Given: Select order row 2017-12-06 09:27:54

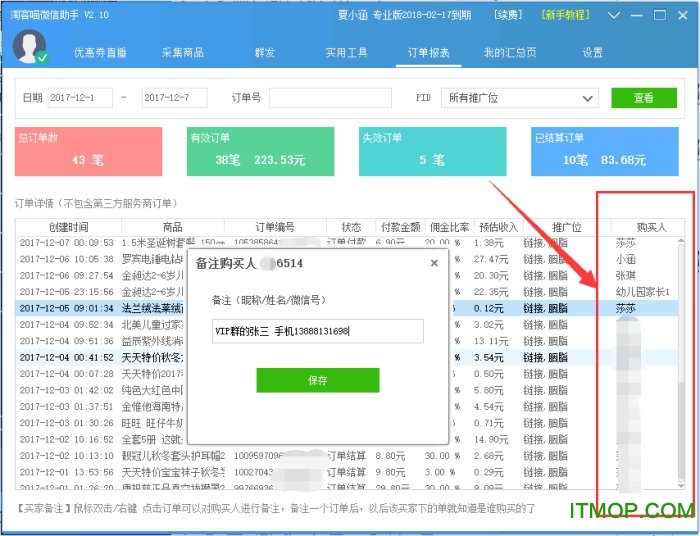Looking at the screenshot, I should point(346,275).
